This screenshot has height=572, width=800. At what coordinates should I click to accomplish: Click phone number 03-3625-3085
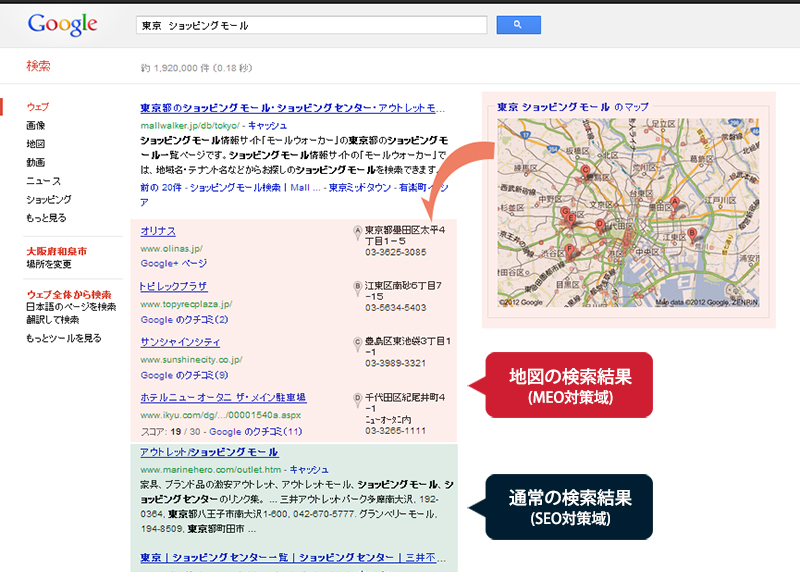pyautogui.click(x=395, y=252)
